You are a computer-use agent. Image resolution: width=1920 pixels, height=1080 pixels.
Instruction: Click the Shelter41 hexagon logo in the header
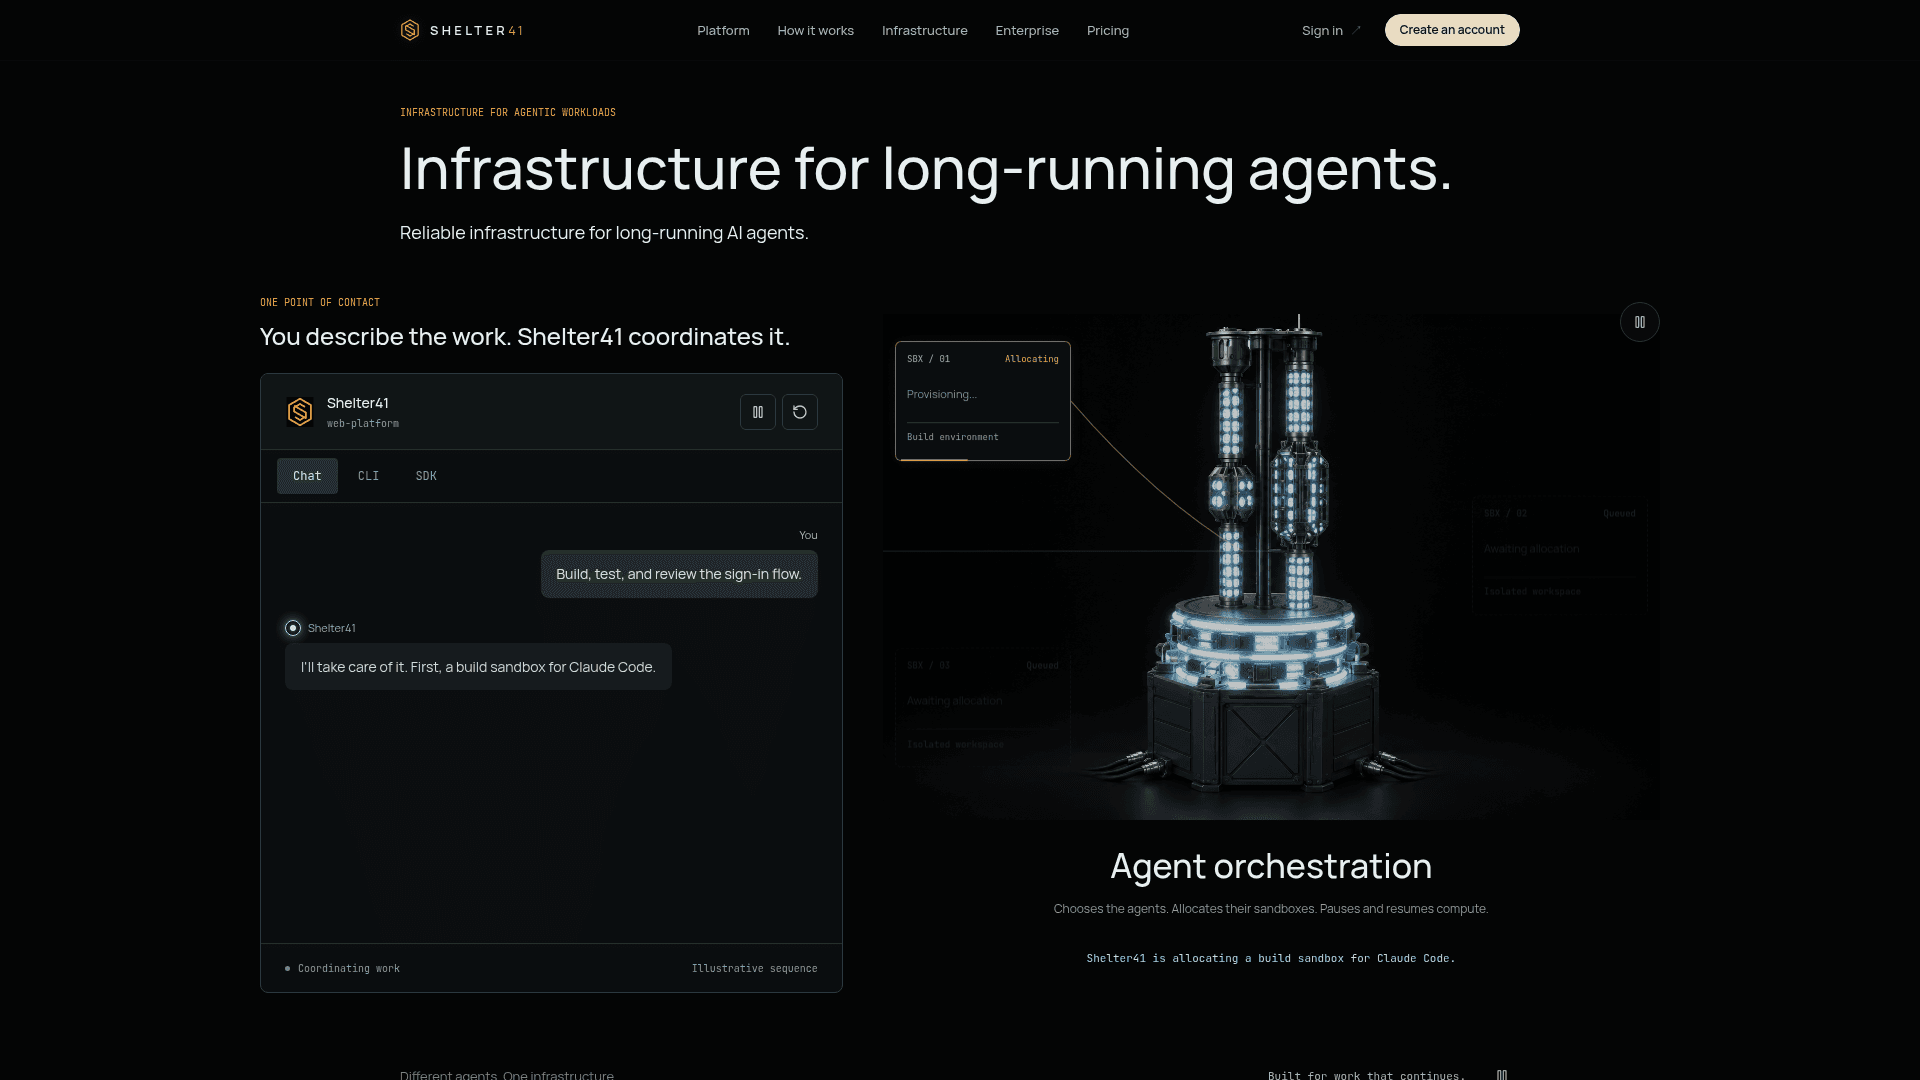pos(409,30)
